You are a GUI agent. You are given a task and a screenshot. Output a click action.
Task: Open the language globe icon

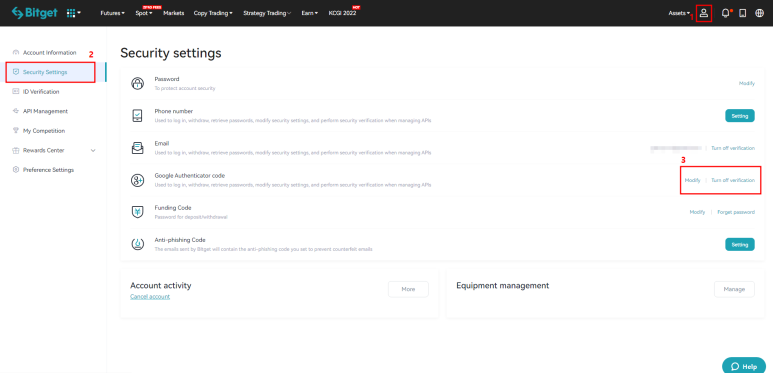click(x=759, y=13)
